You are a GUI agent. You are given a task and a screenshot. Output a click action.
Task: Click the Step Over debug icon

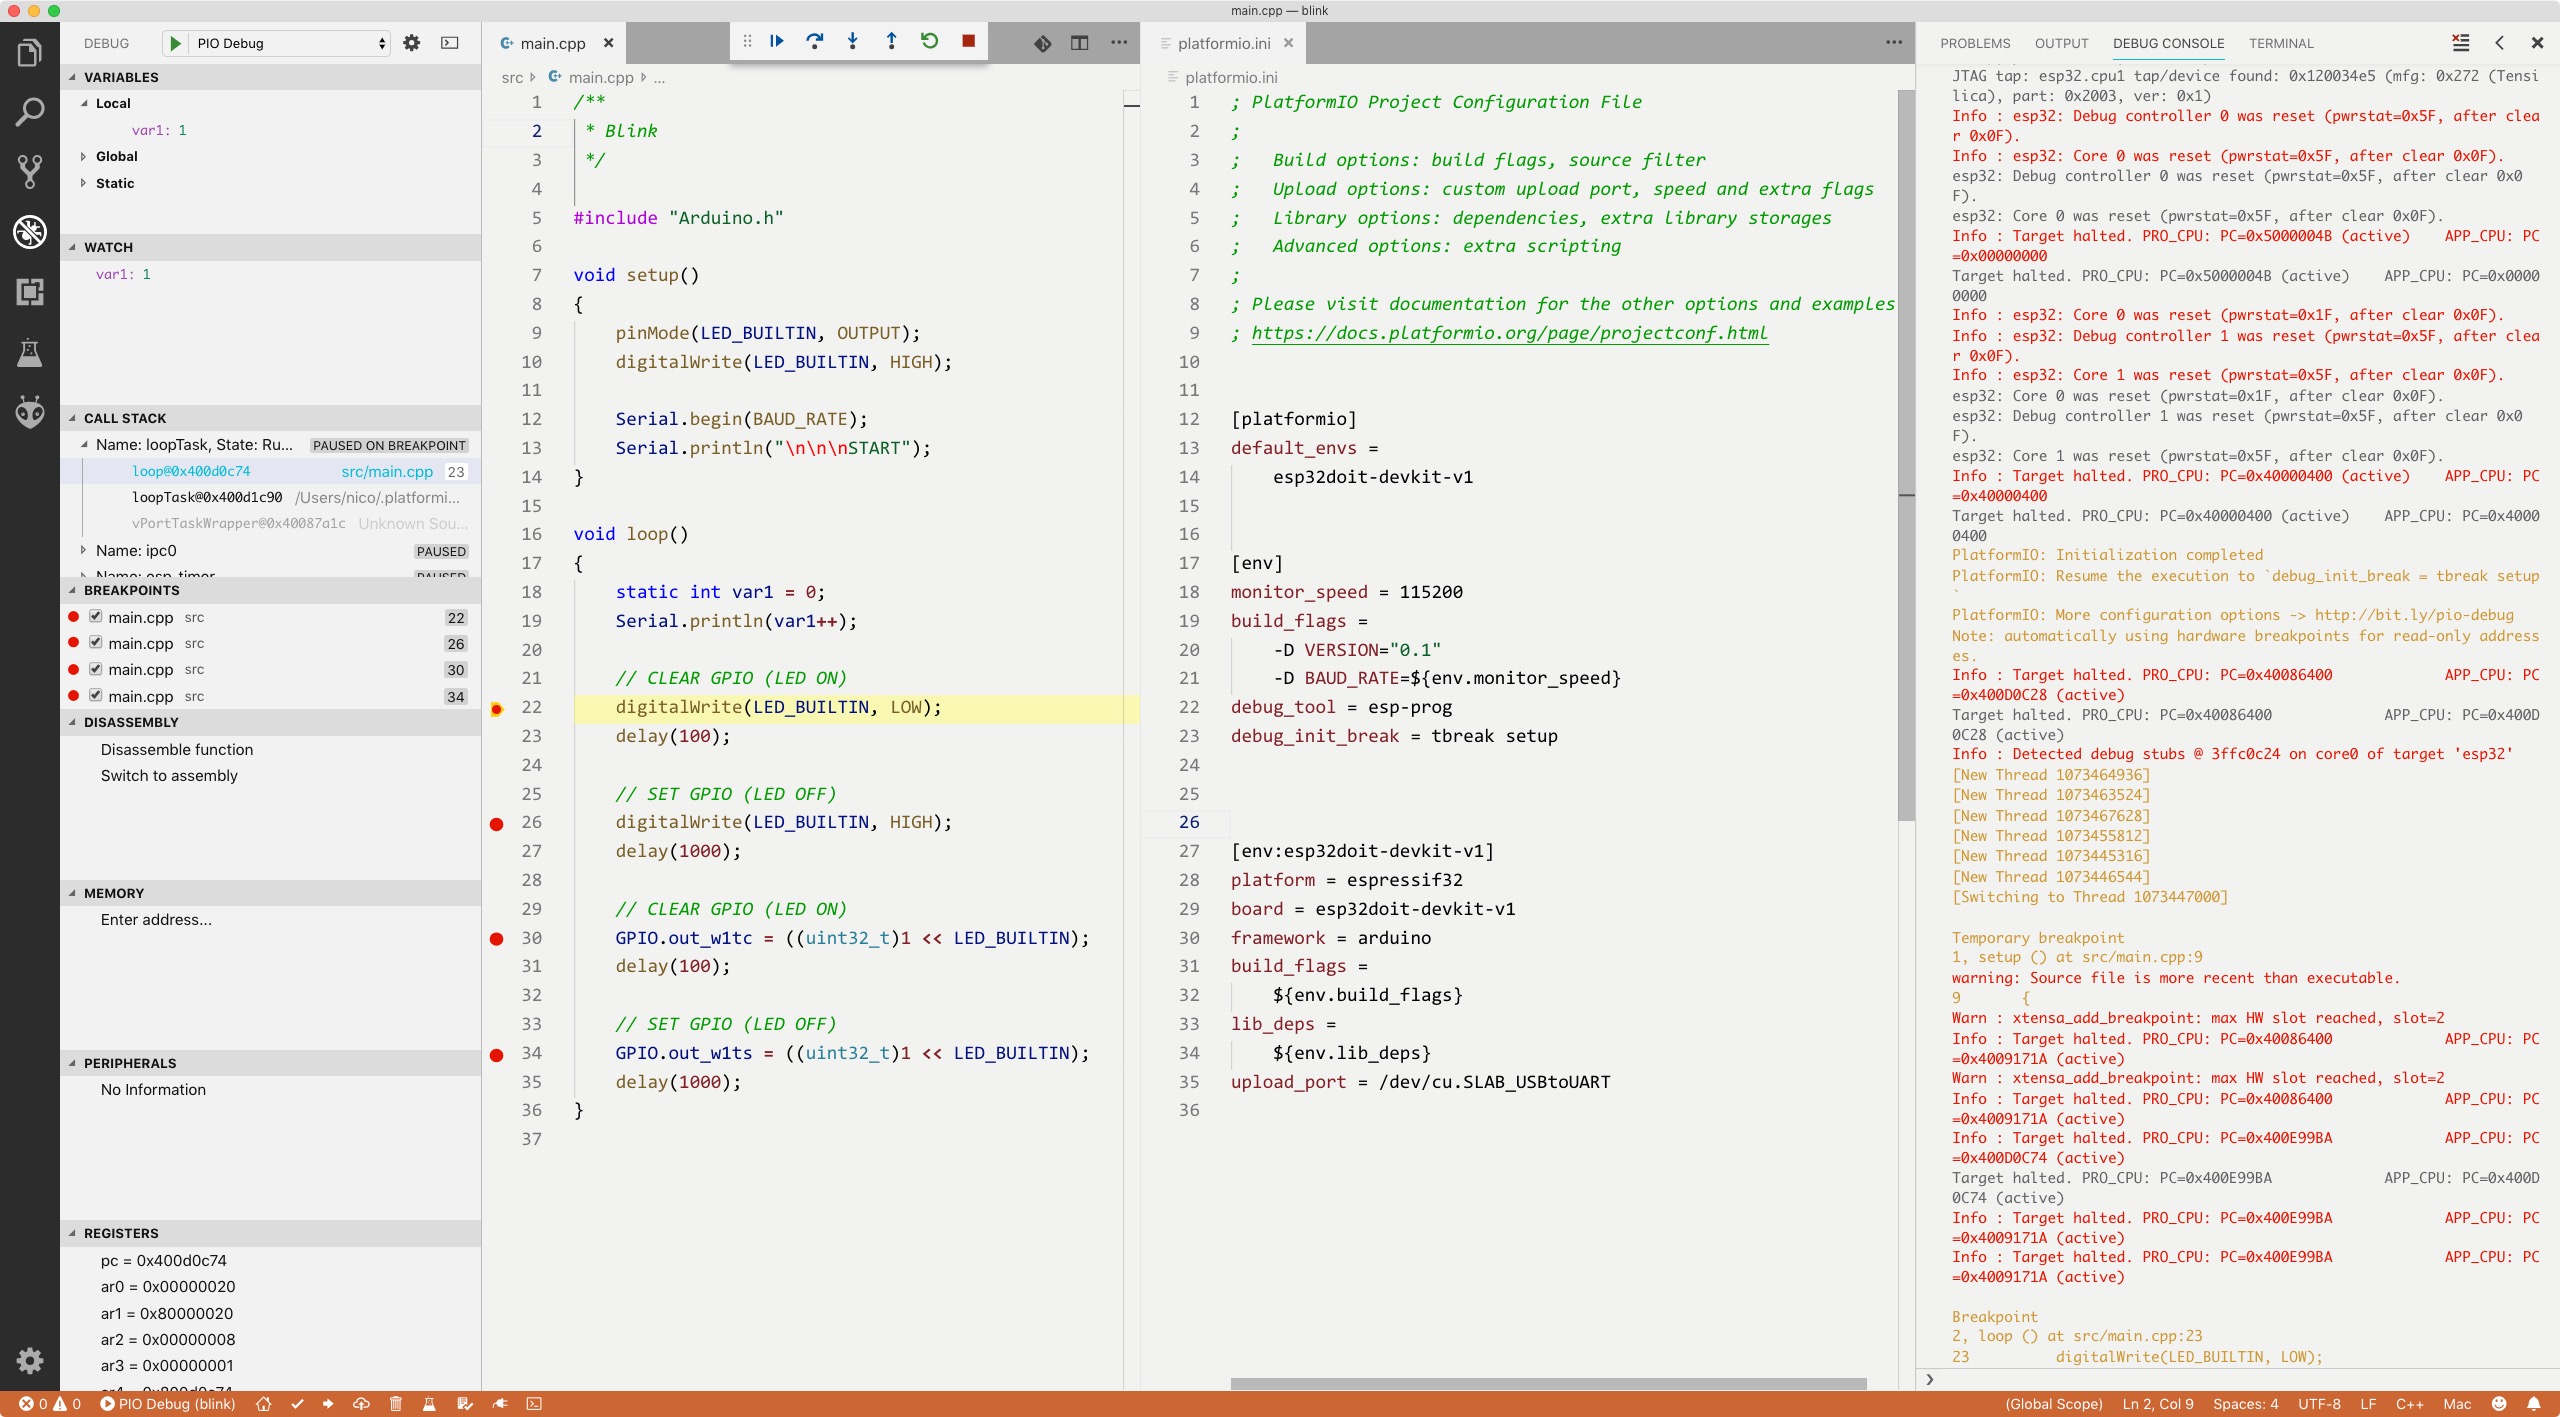814,41
